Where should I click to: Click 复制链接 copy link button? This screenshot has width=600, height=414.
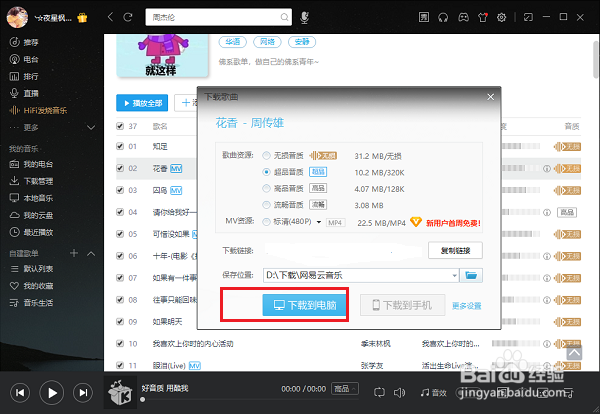(x=455, y=251)
